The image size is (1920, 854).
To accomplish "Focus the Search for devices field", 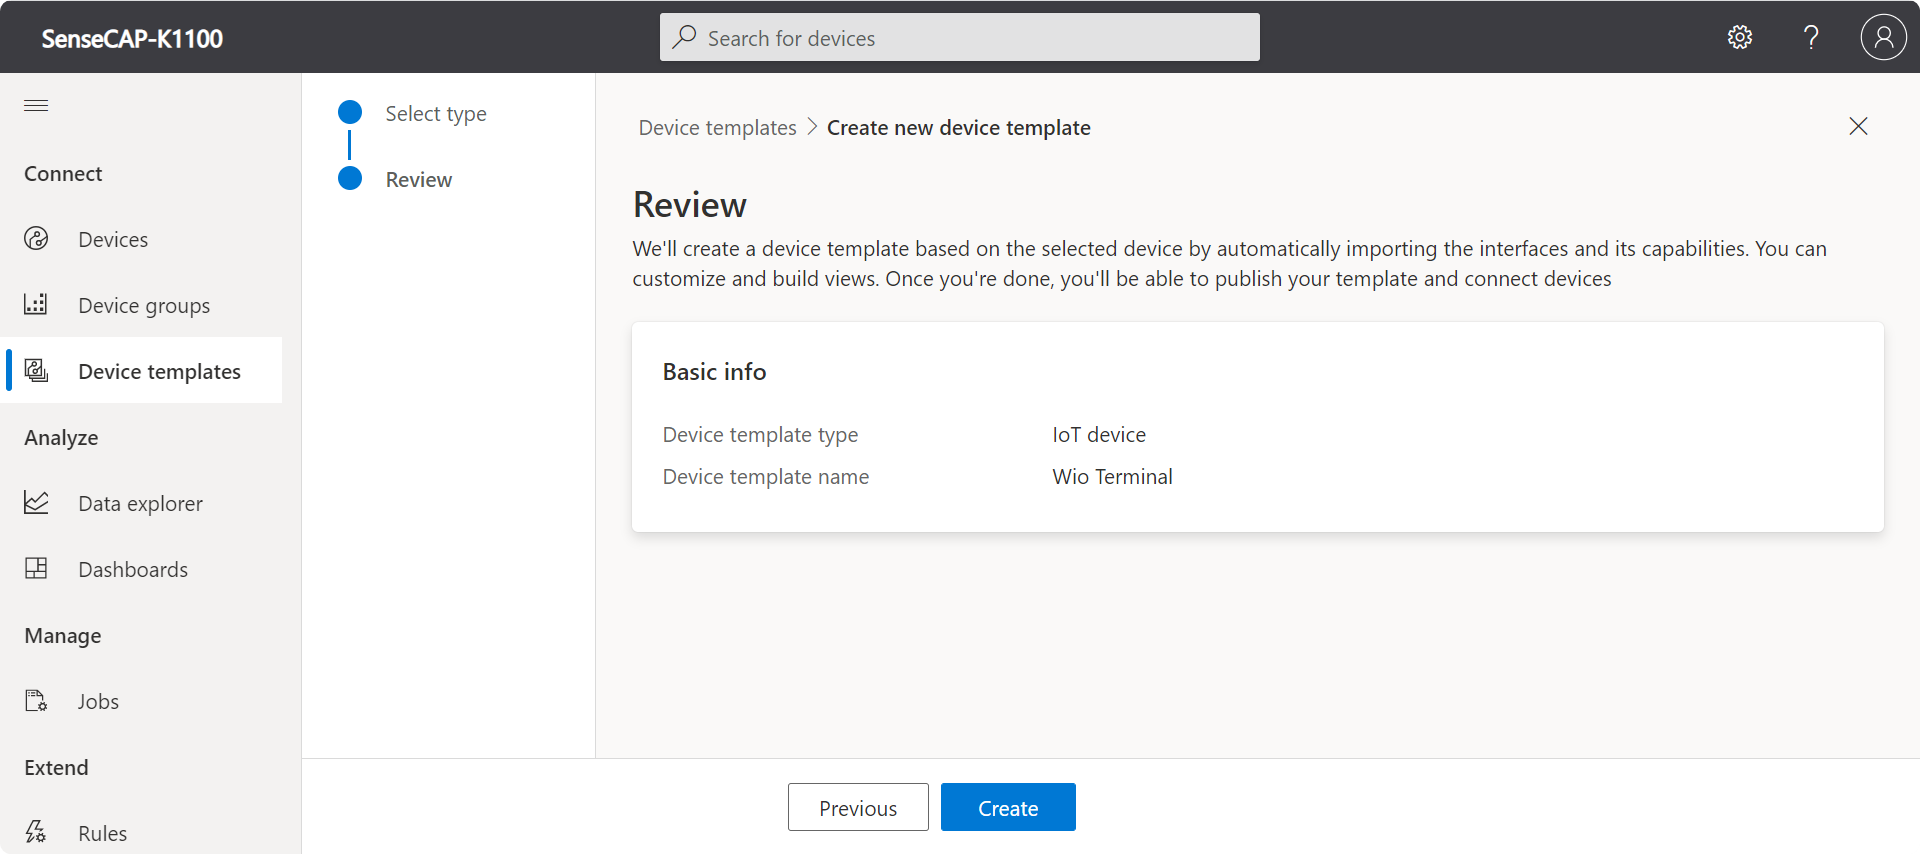I will click(960, 37).
